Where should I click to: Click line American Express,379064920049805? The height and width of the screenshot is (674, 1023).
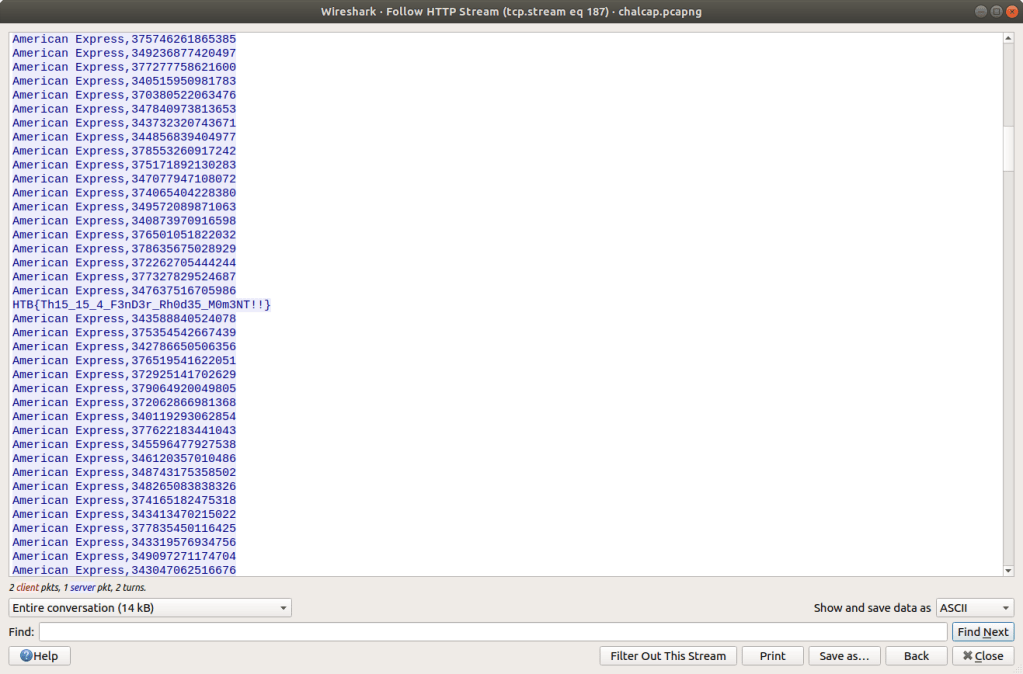[x=124, y=389]
